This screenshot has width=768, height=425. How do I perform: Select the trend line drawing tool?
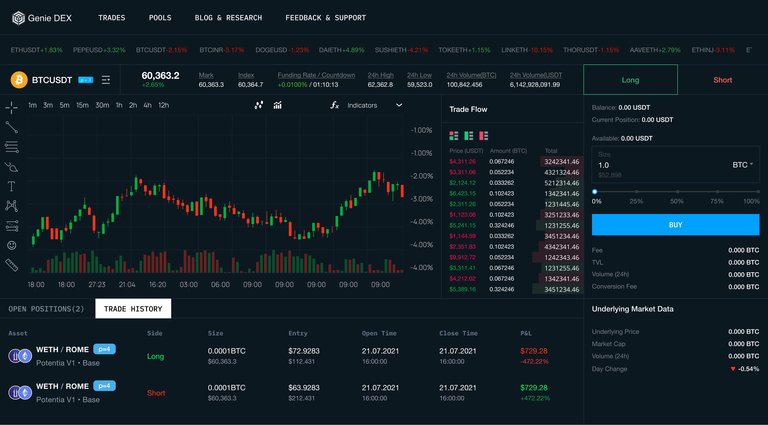click(x=12, y=127)
